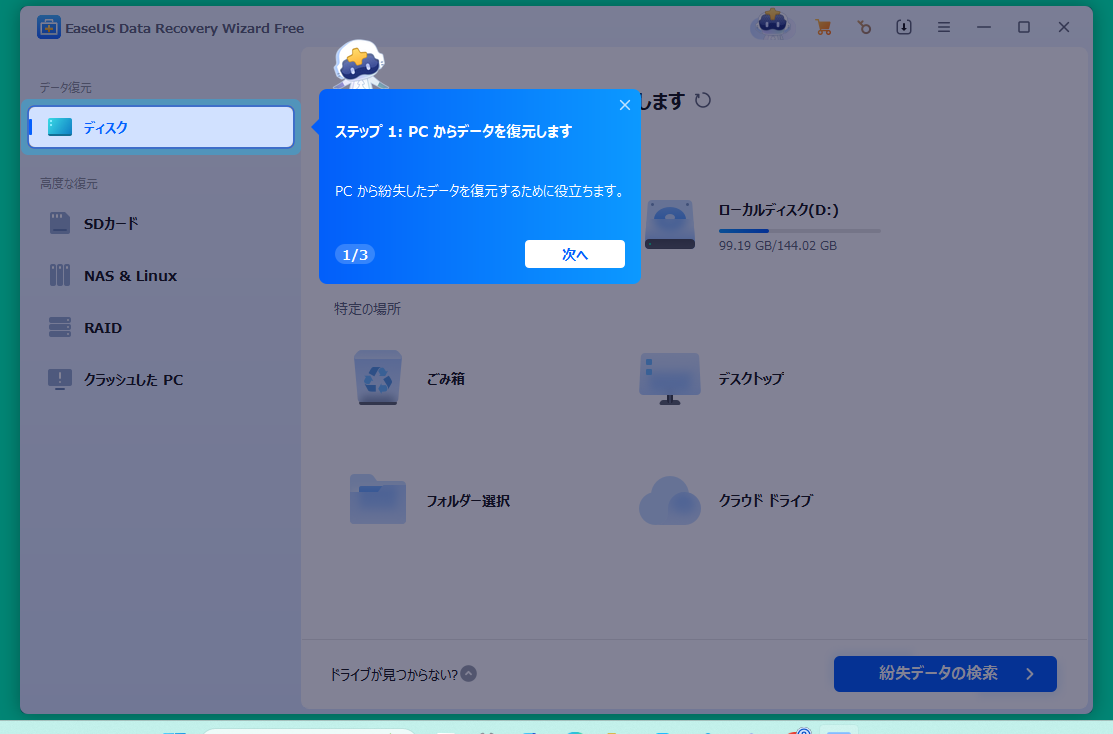Viewport: 1113px width, 734px height.
Task: Click the SD card icon in sidebar
Action: (60, 223)
